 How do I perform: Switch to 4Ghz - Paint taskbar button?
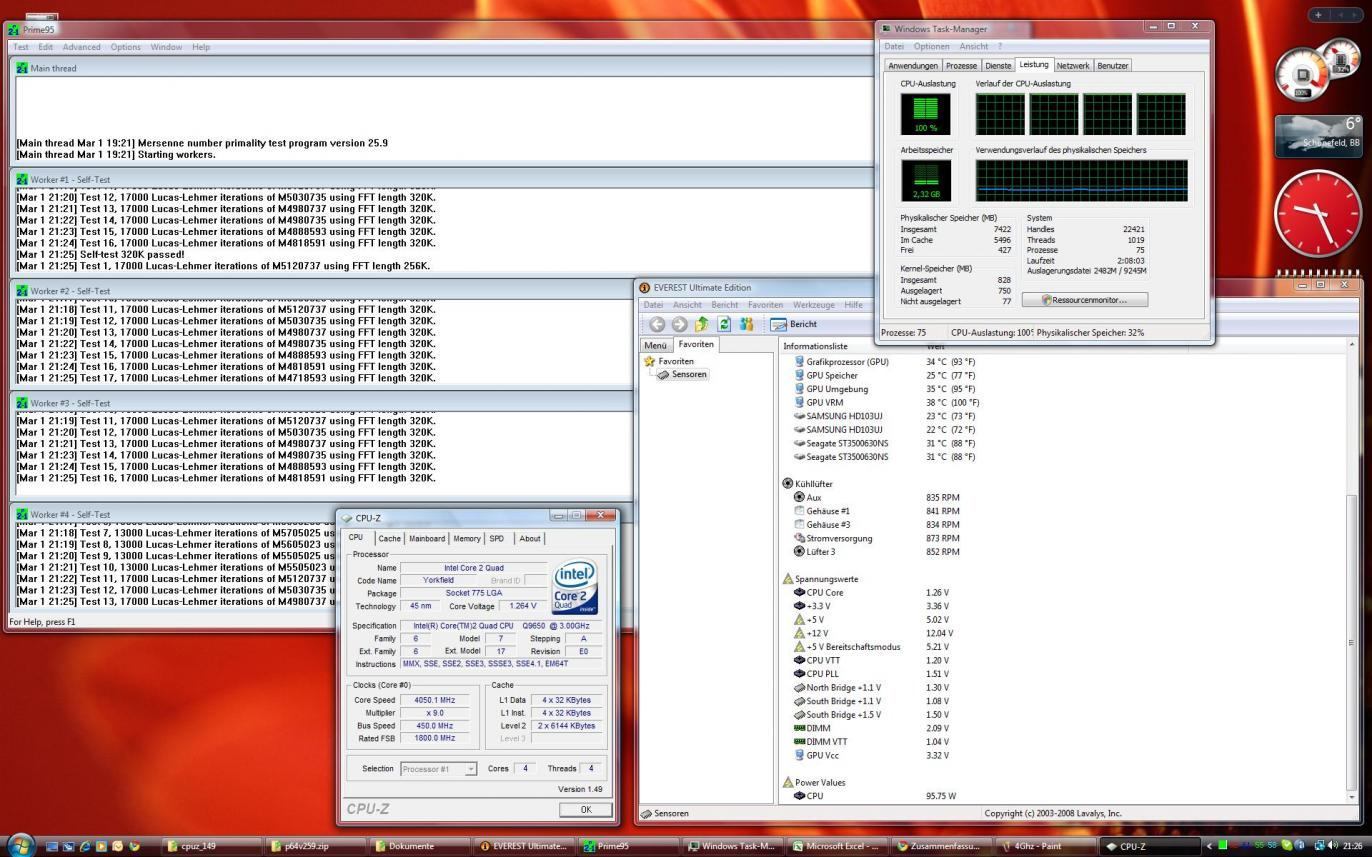(1046, 846)
